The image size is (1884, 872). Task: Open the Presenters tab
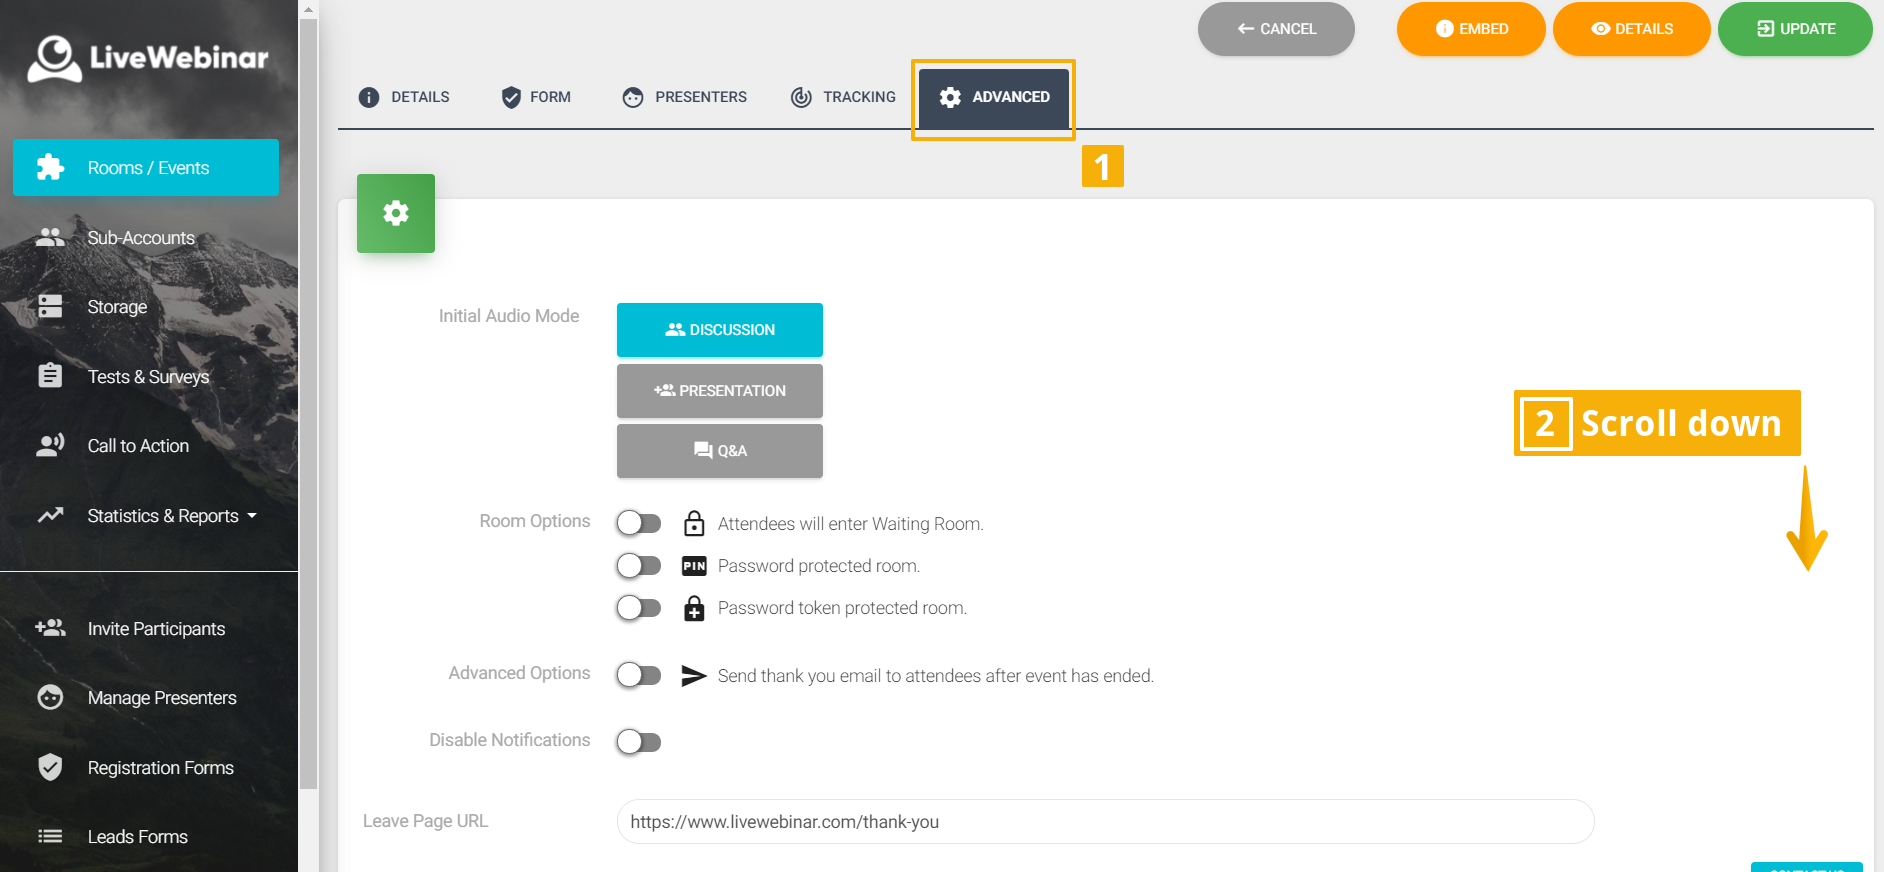tap(685, 97)
